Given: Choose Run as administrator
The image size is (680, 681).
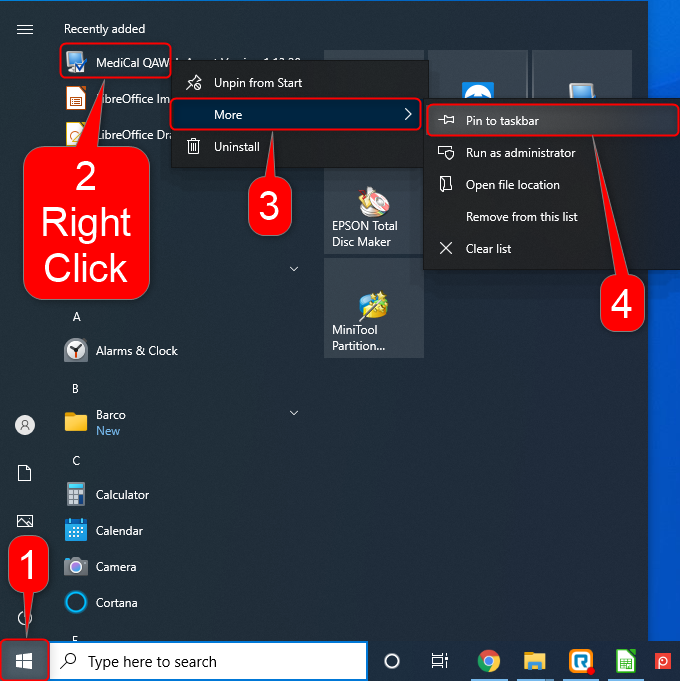Looking at the screenshot, I should tap(520, 153).
